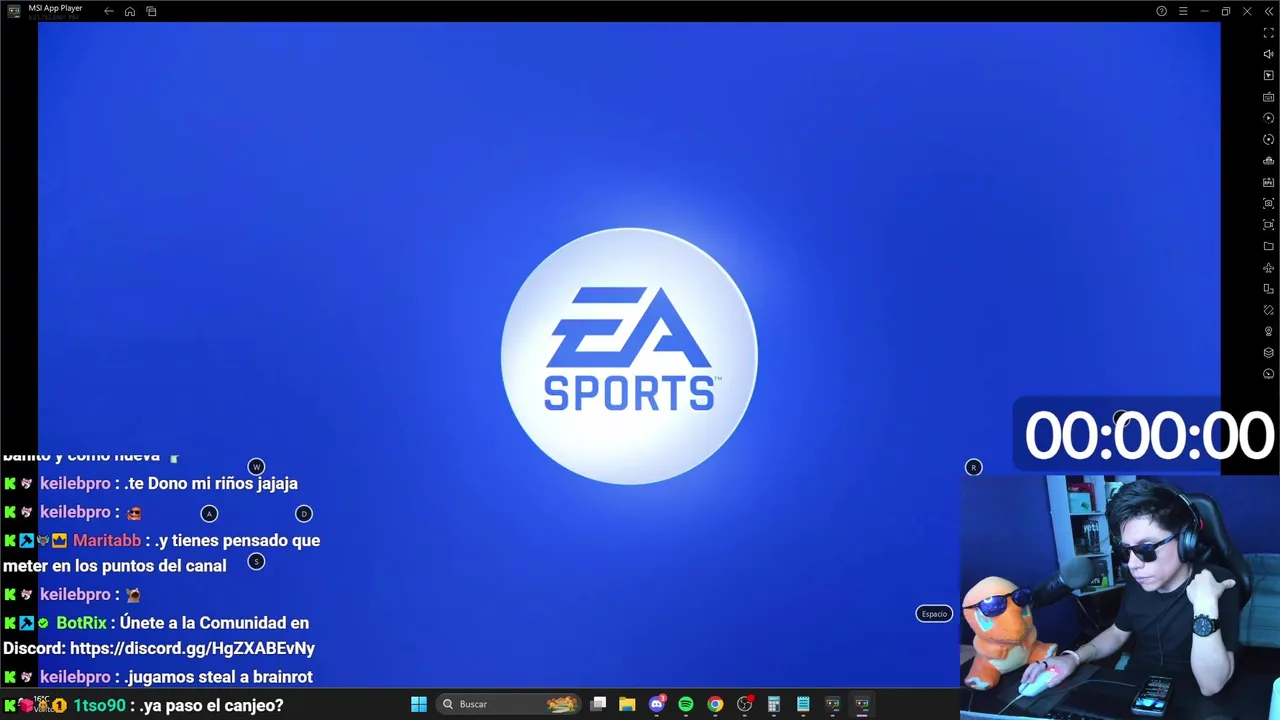Toggle cursor lock icon in sidebar
The width and height of the screenshot is (1280, 720).
tap(1269, 75)
